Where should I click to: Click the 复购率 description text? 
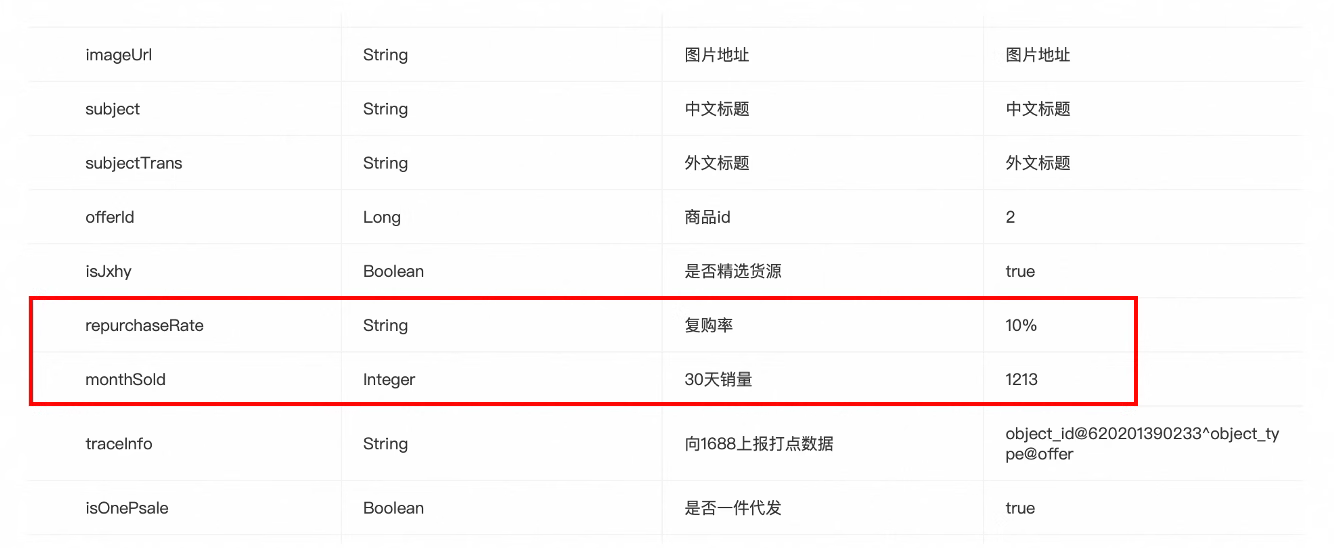click(709, 325)
